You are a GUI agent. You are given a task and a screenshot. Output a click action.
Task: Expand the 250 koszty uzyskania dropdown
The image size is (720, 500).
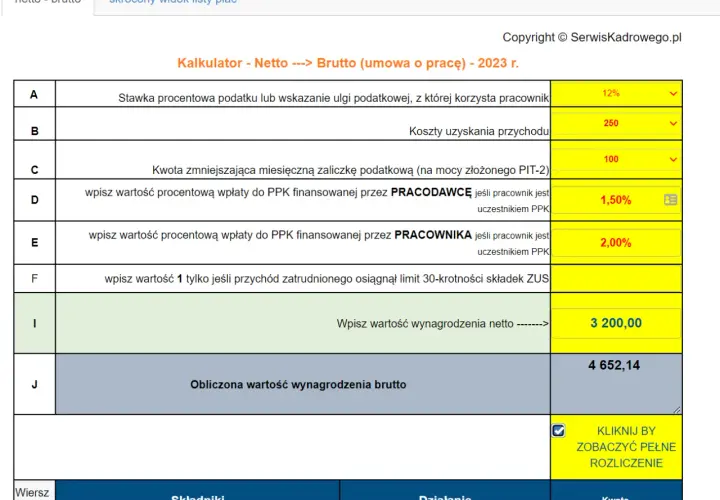[616, 123]
